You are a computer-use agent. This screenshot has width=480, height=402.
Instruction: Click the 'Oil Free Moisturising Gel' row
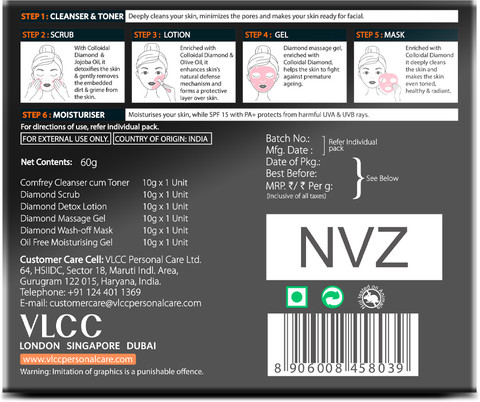pyautogui.click(x=104, y=242)
